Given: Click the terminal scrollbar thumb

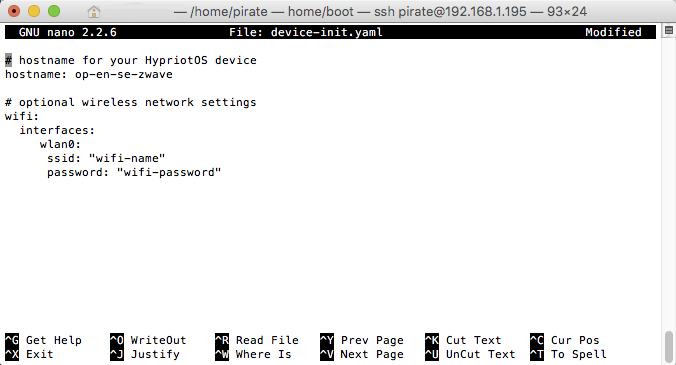Looking at the screenshot, I should coord(669,347).
